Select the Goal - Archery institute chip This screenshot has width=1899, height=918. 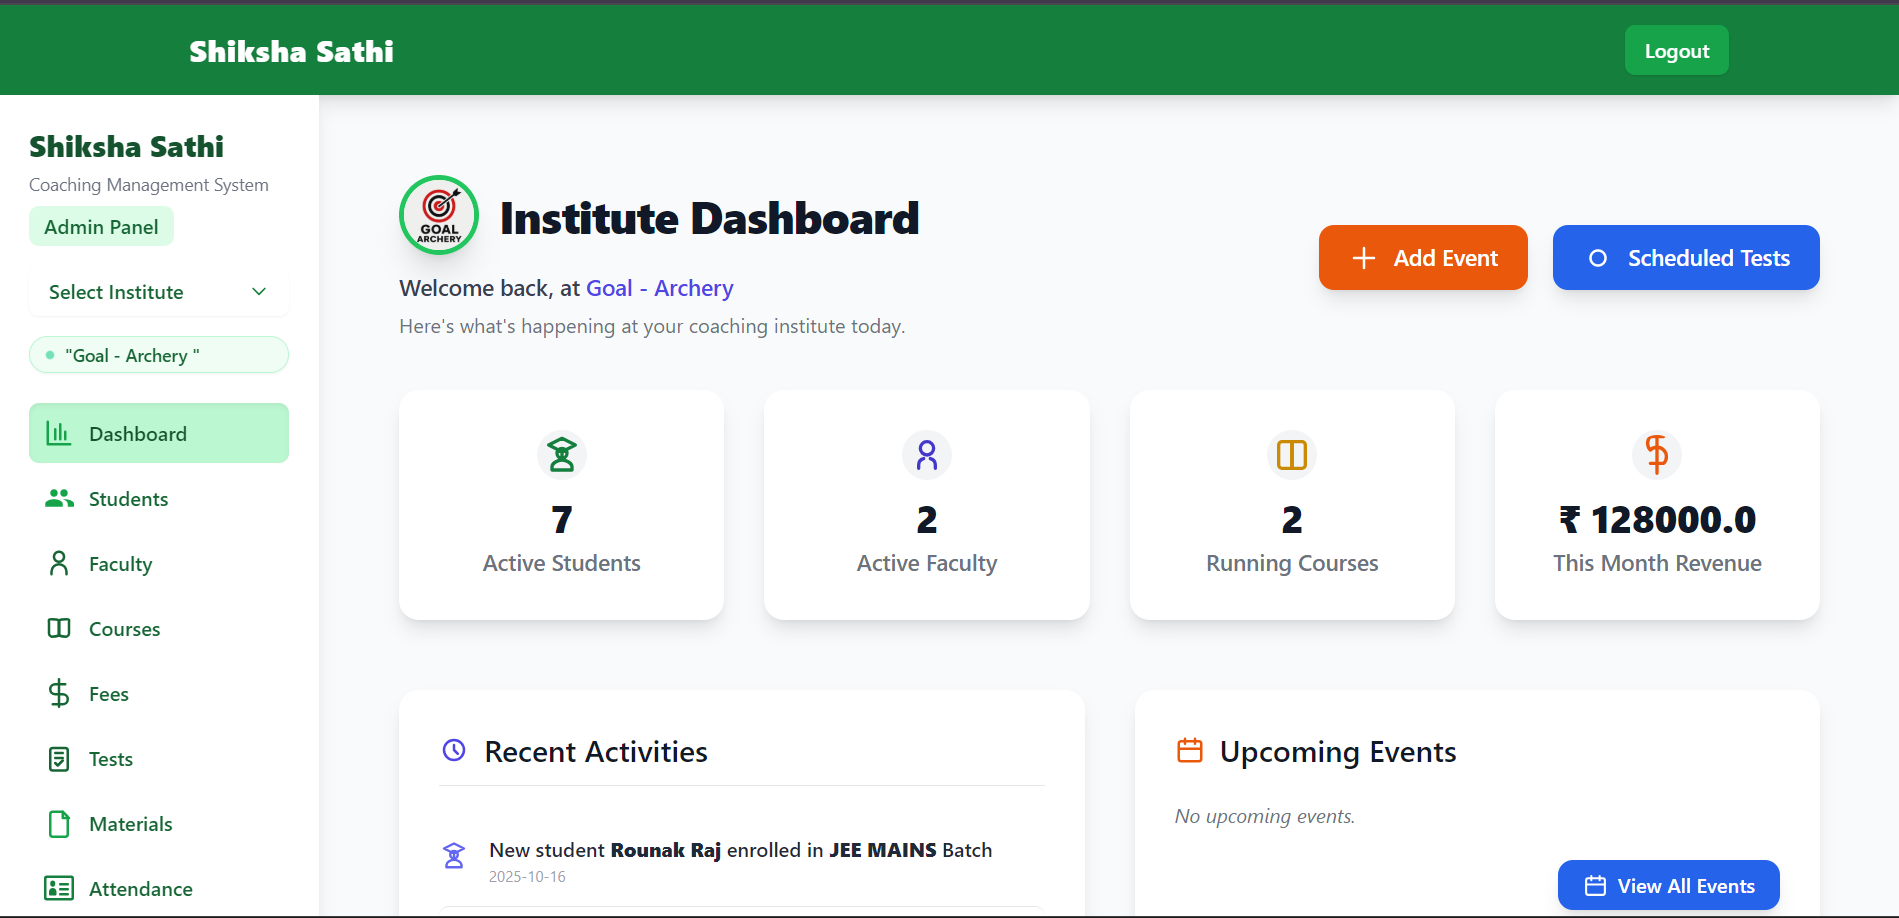158,354
